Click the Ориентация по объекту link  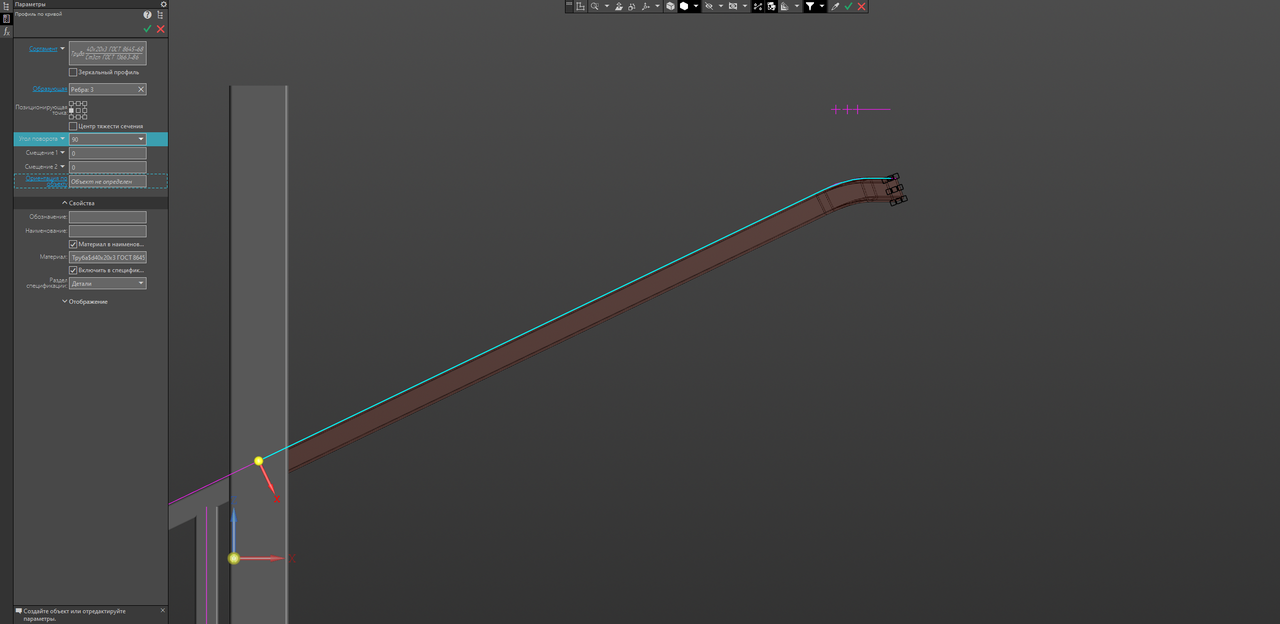click(47, 181)
